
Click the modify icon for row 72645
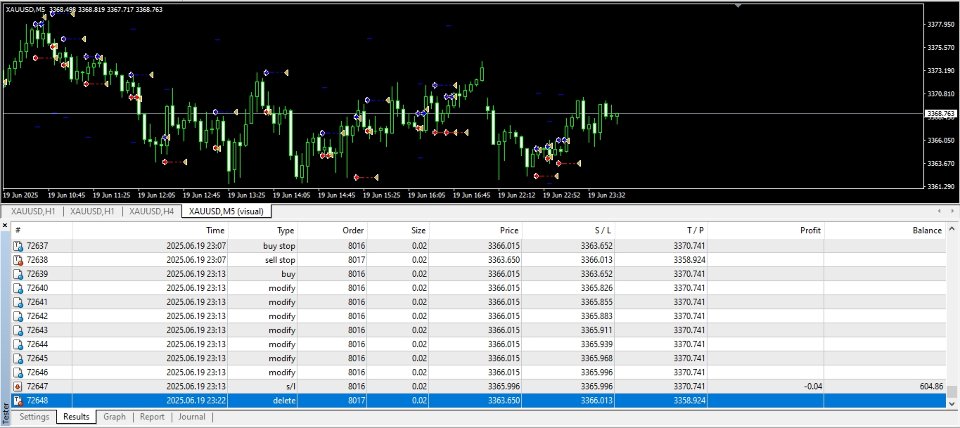coord(18,359)
